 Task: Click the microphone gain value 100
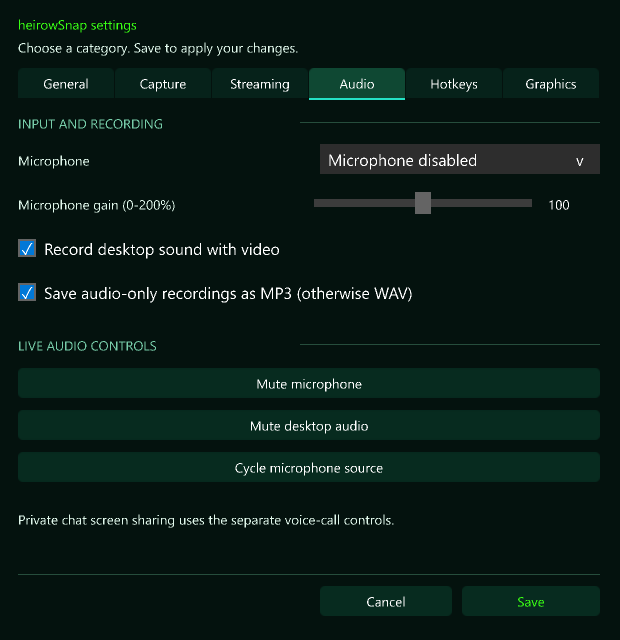559,205
